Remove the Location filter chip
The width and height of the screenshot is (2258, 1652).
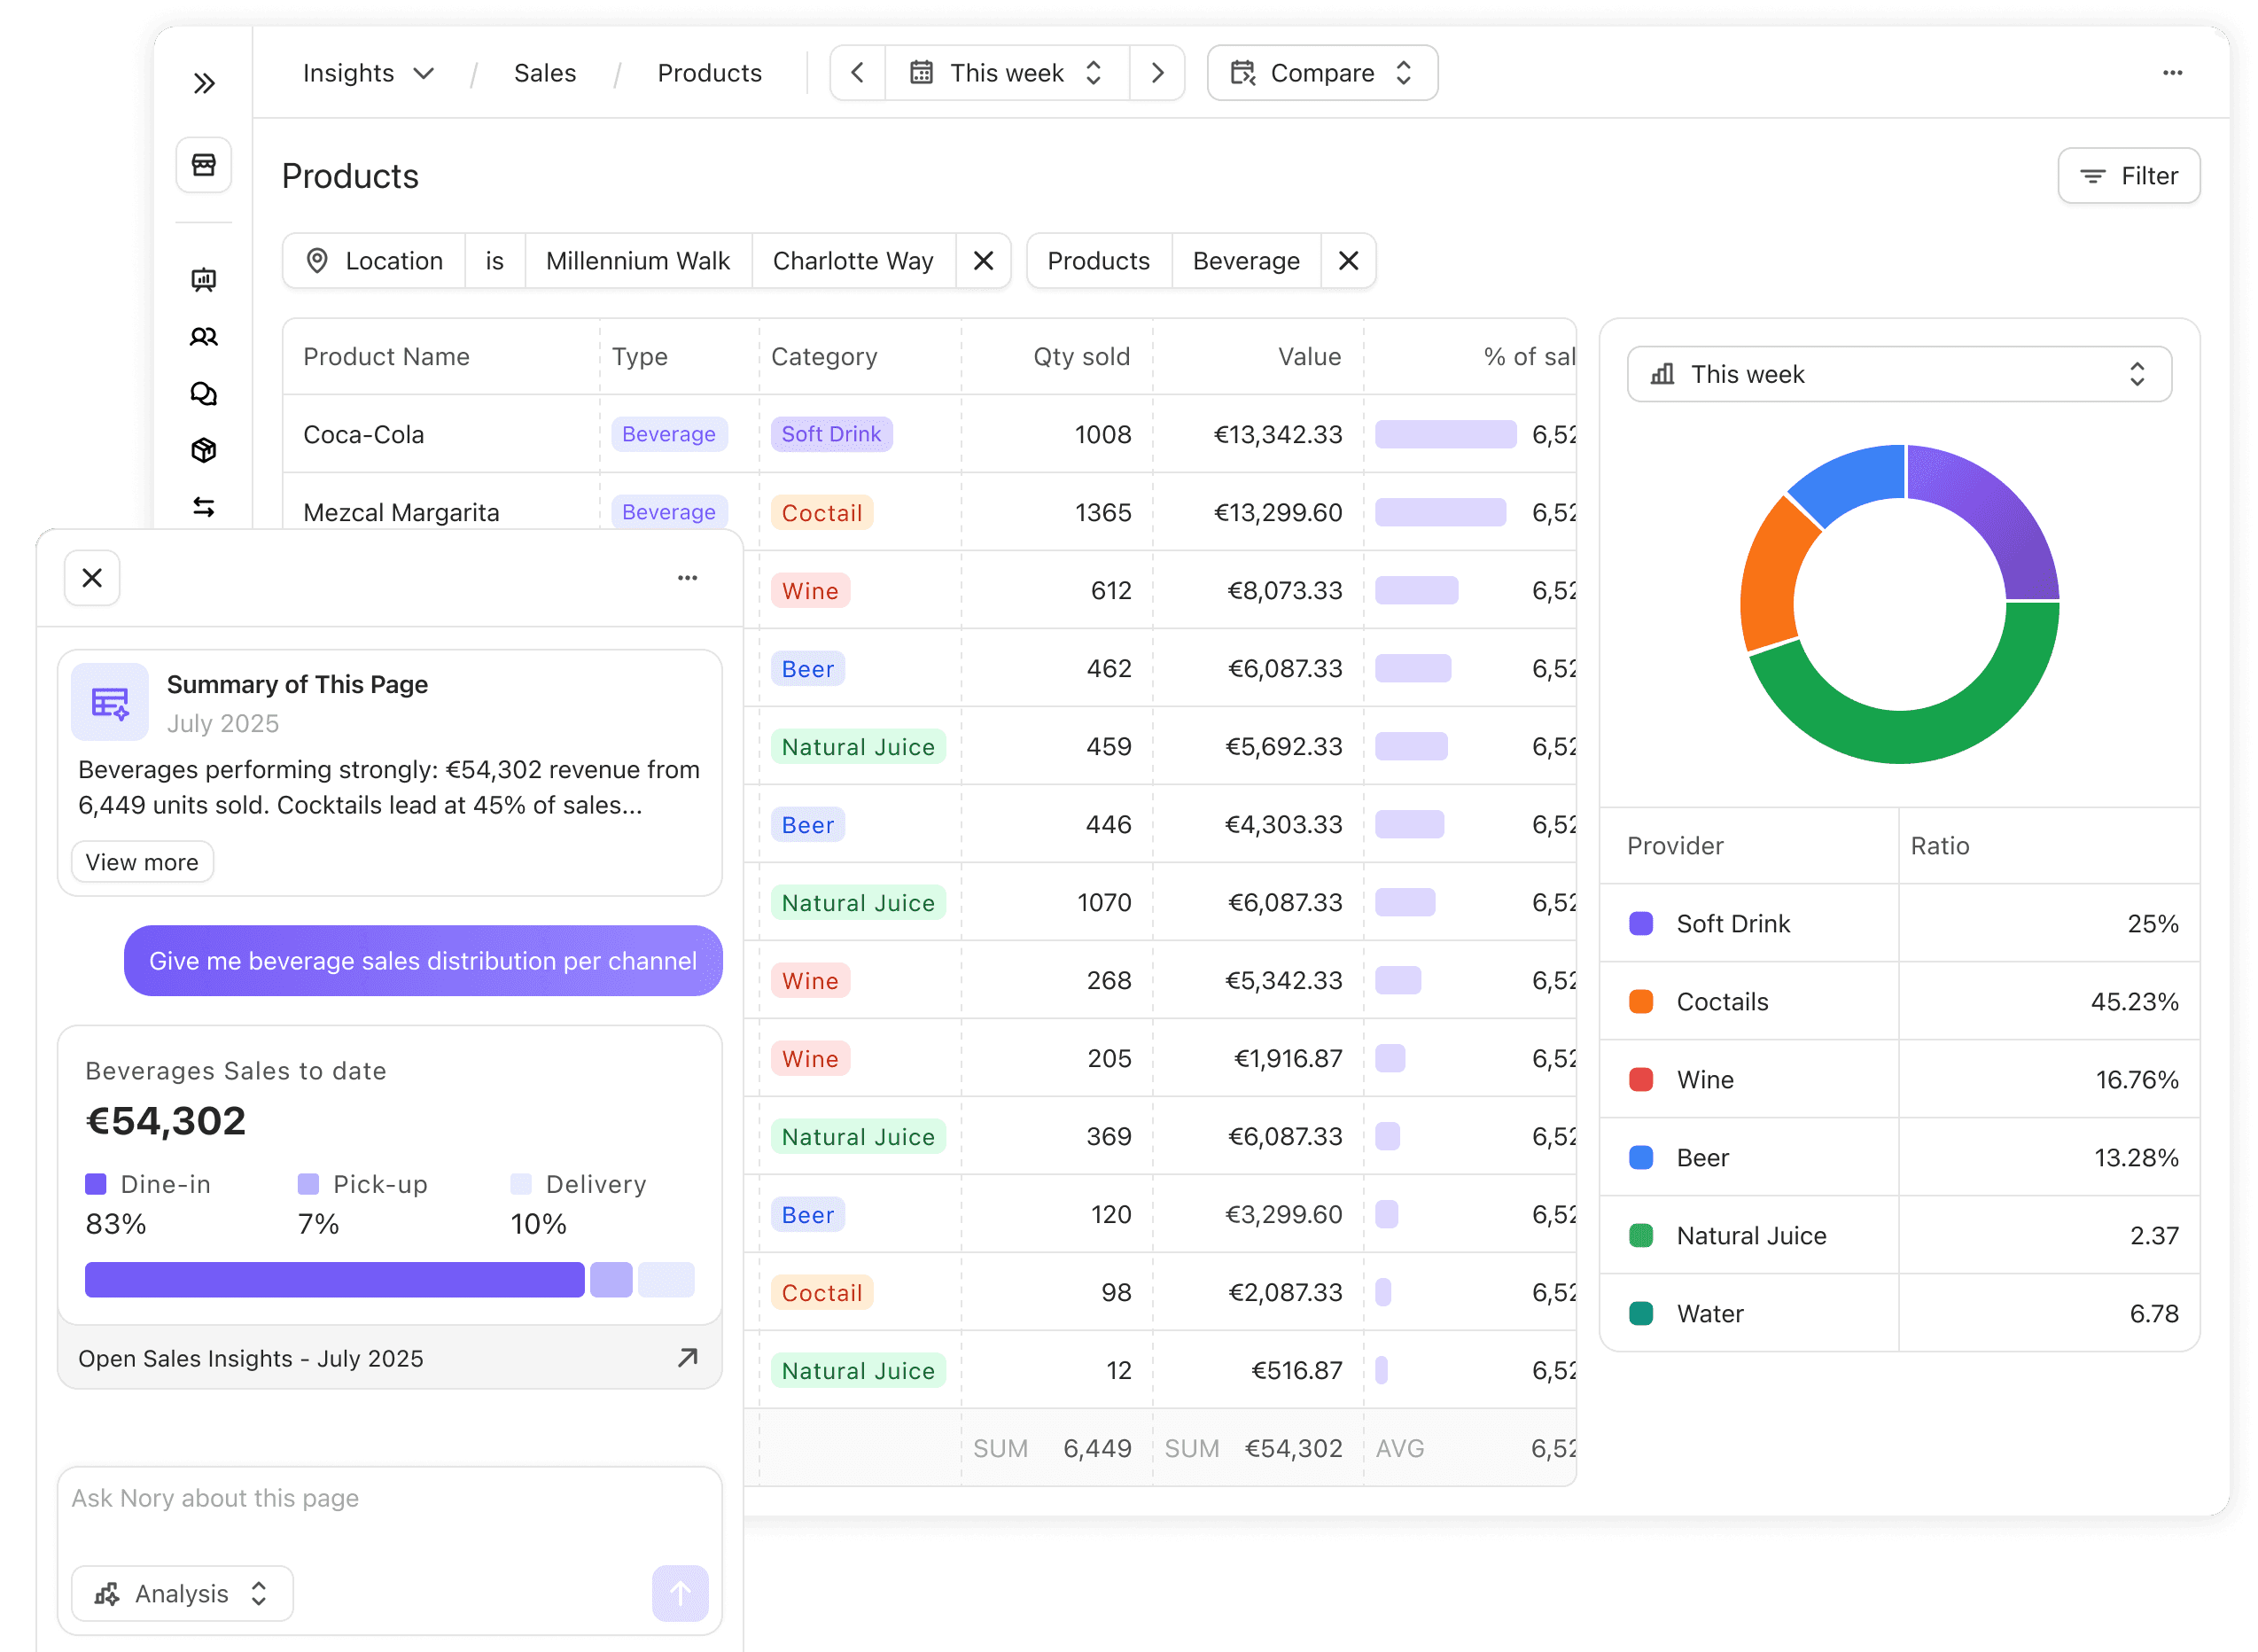pyautogui.click(x=983, y=261)
